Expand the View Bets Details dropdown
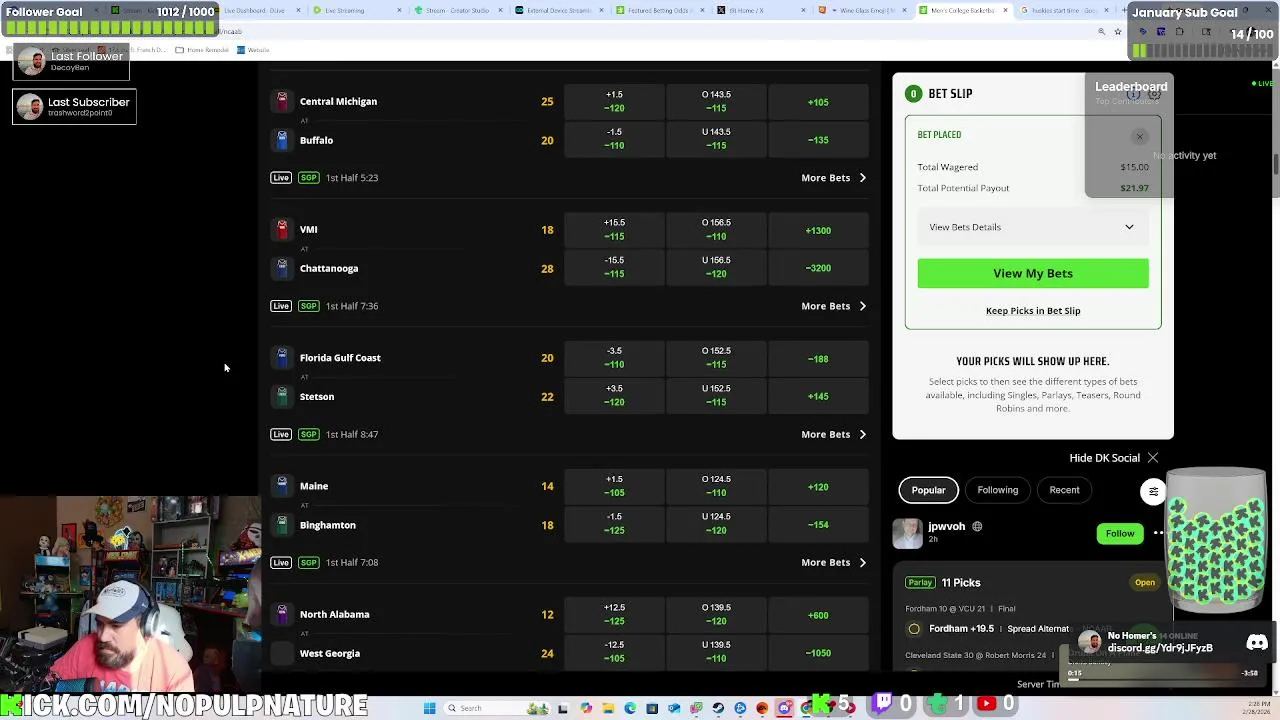 [1033, 227]
